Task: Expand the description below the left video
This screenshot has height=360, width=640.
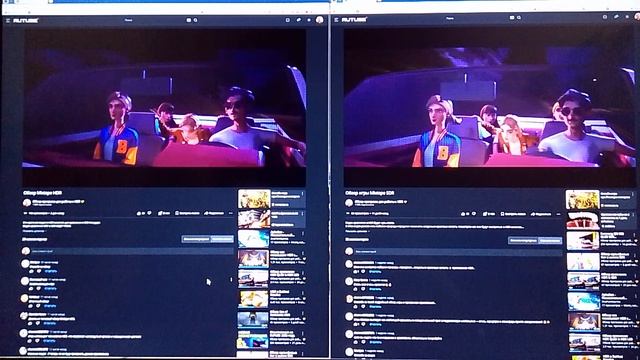Action: pos(33,231)
